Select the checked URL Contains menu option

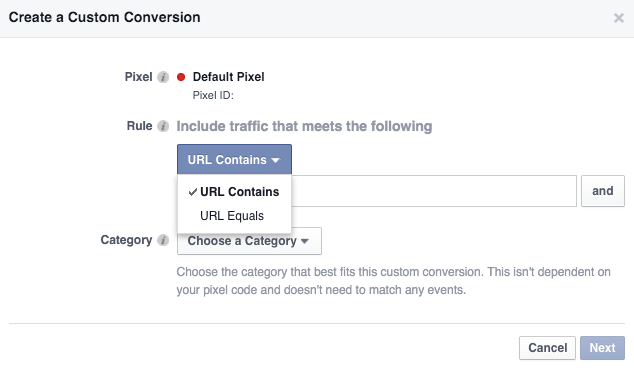pos(235,192)
